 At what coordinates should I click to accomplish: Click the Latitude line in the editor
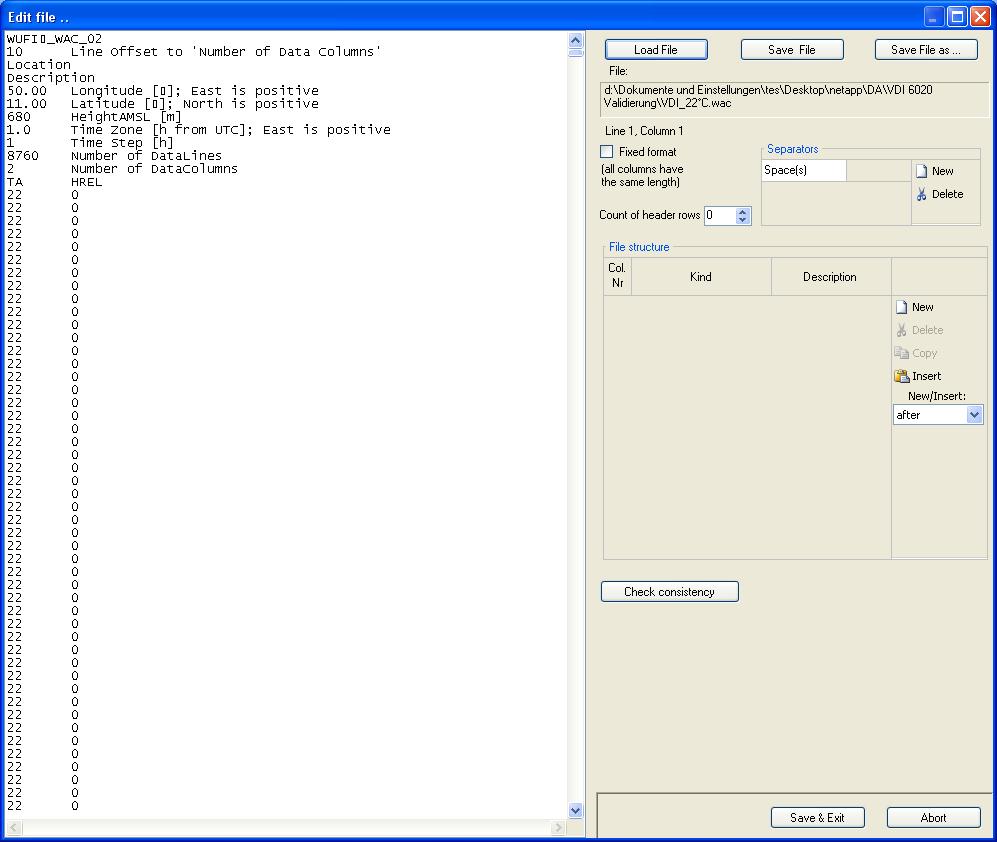[x=163, y=104]
